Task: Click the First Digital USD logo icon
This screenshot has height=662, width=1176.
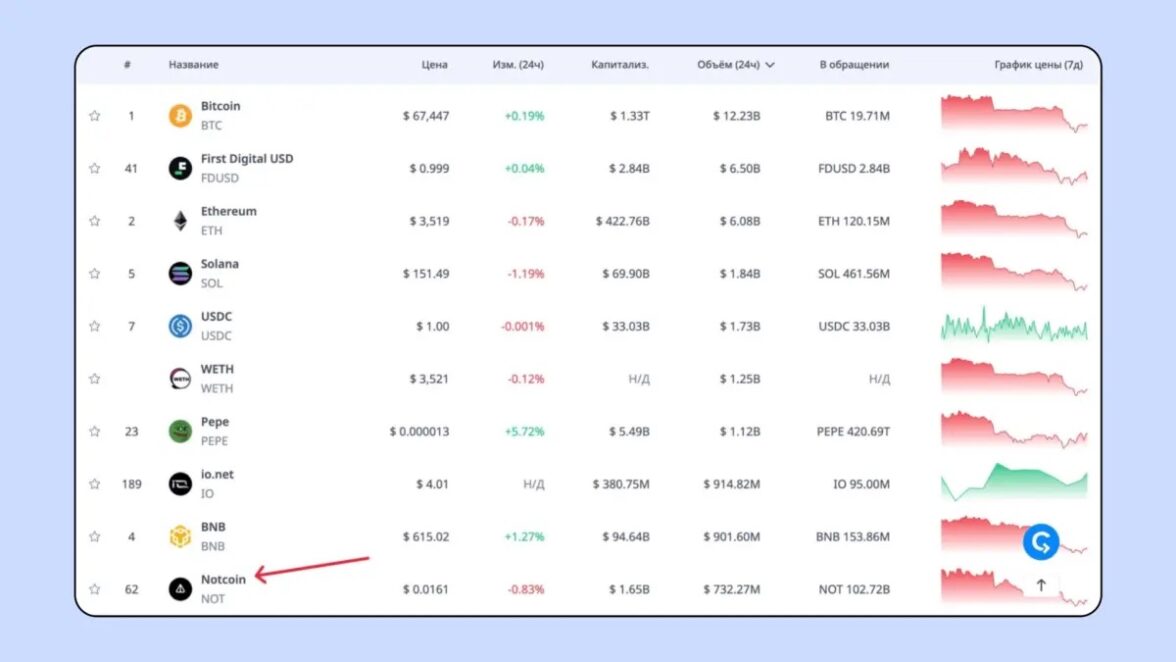Action: tap(180, 168)
